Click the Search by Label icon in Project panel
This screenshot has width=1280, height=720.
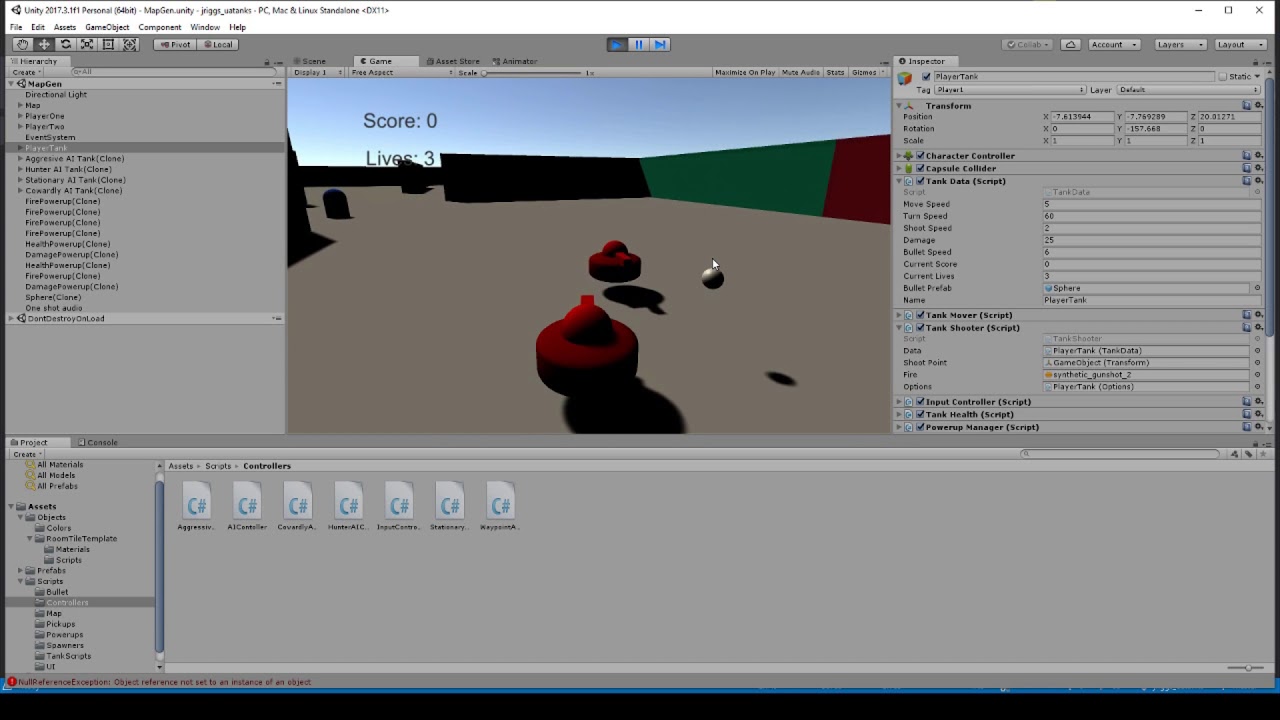point(1248,454)
